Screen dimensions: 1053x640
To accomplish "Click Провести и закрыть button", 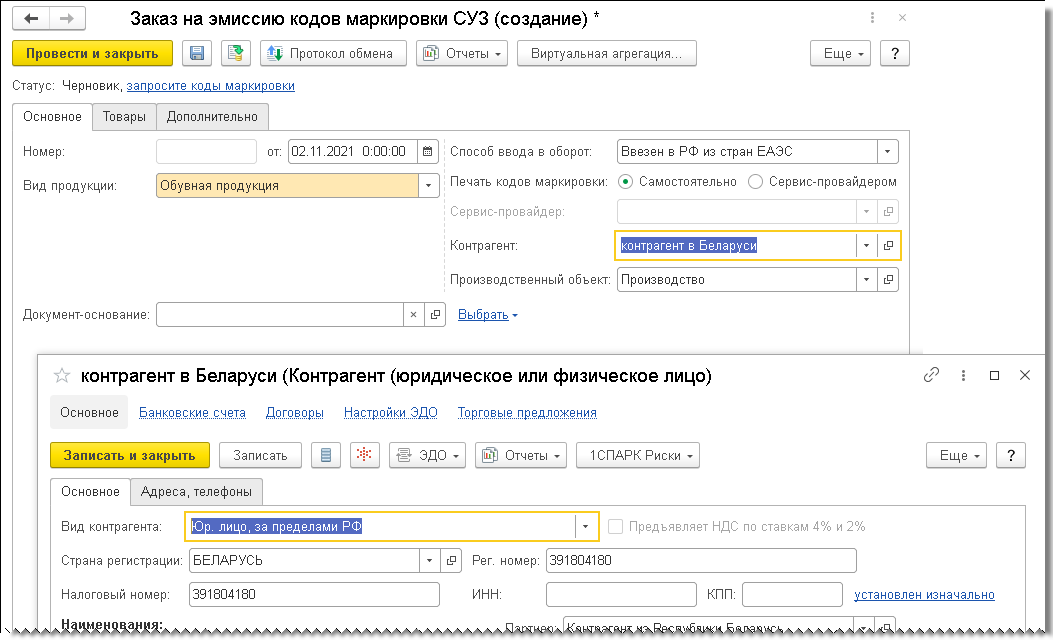I will click(92, 53).
